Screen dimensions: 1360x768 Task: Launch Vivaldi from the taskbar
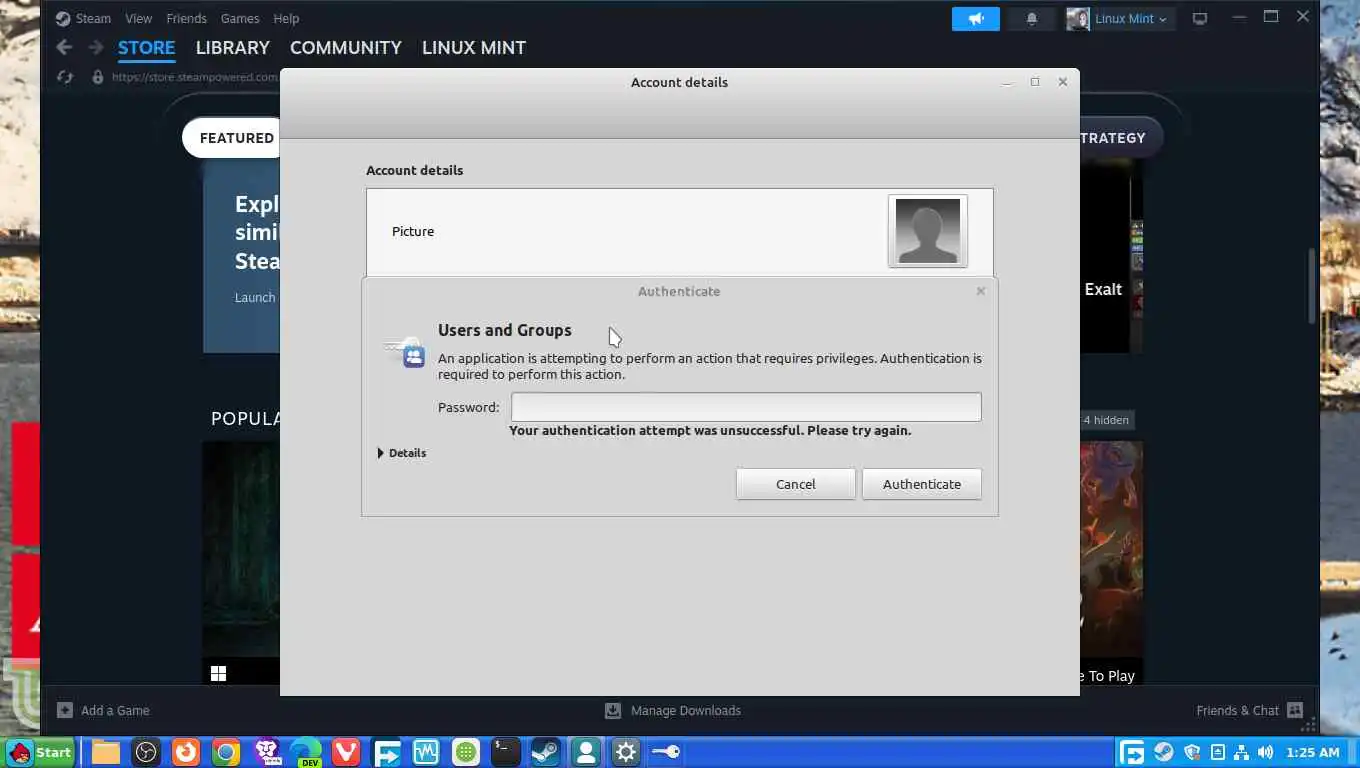tap(346, 752)
